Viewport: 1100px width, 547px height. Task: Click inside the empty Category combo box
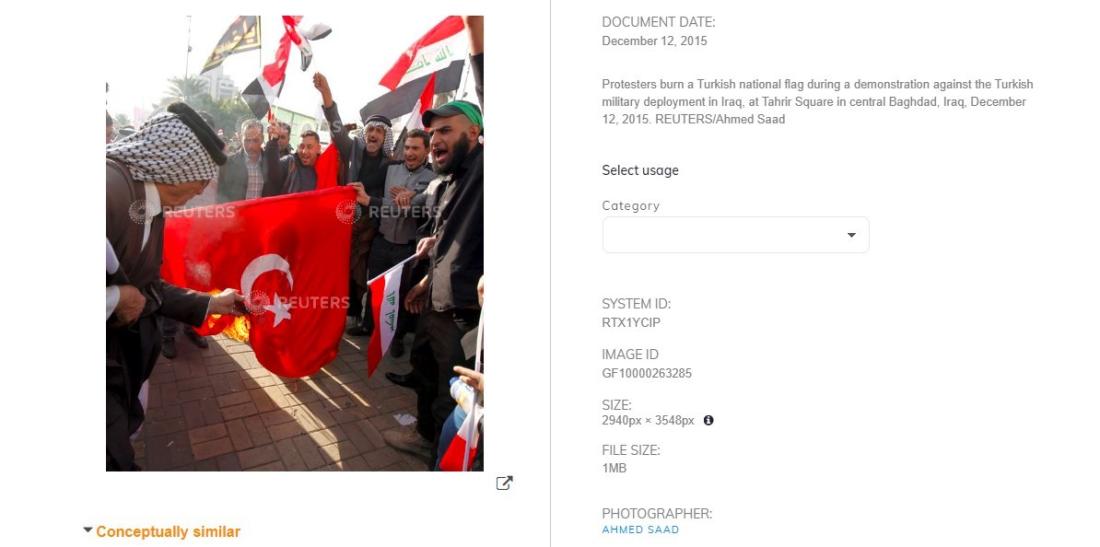tap(735, 235)
